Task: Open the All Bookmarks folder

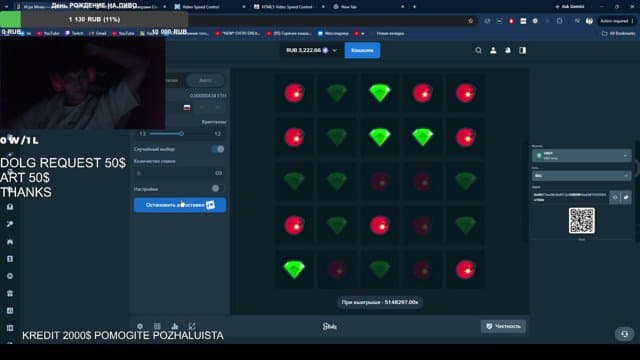Action: click(618, 33)
